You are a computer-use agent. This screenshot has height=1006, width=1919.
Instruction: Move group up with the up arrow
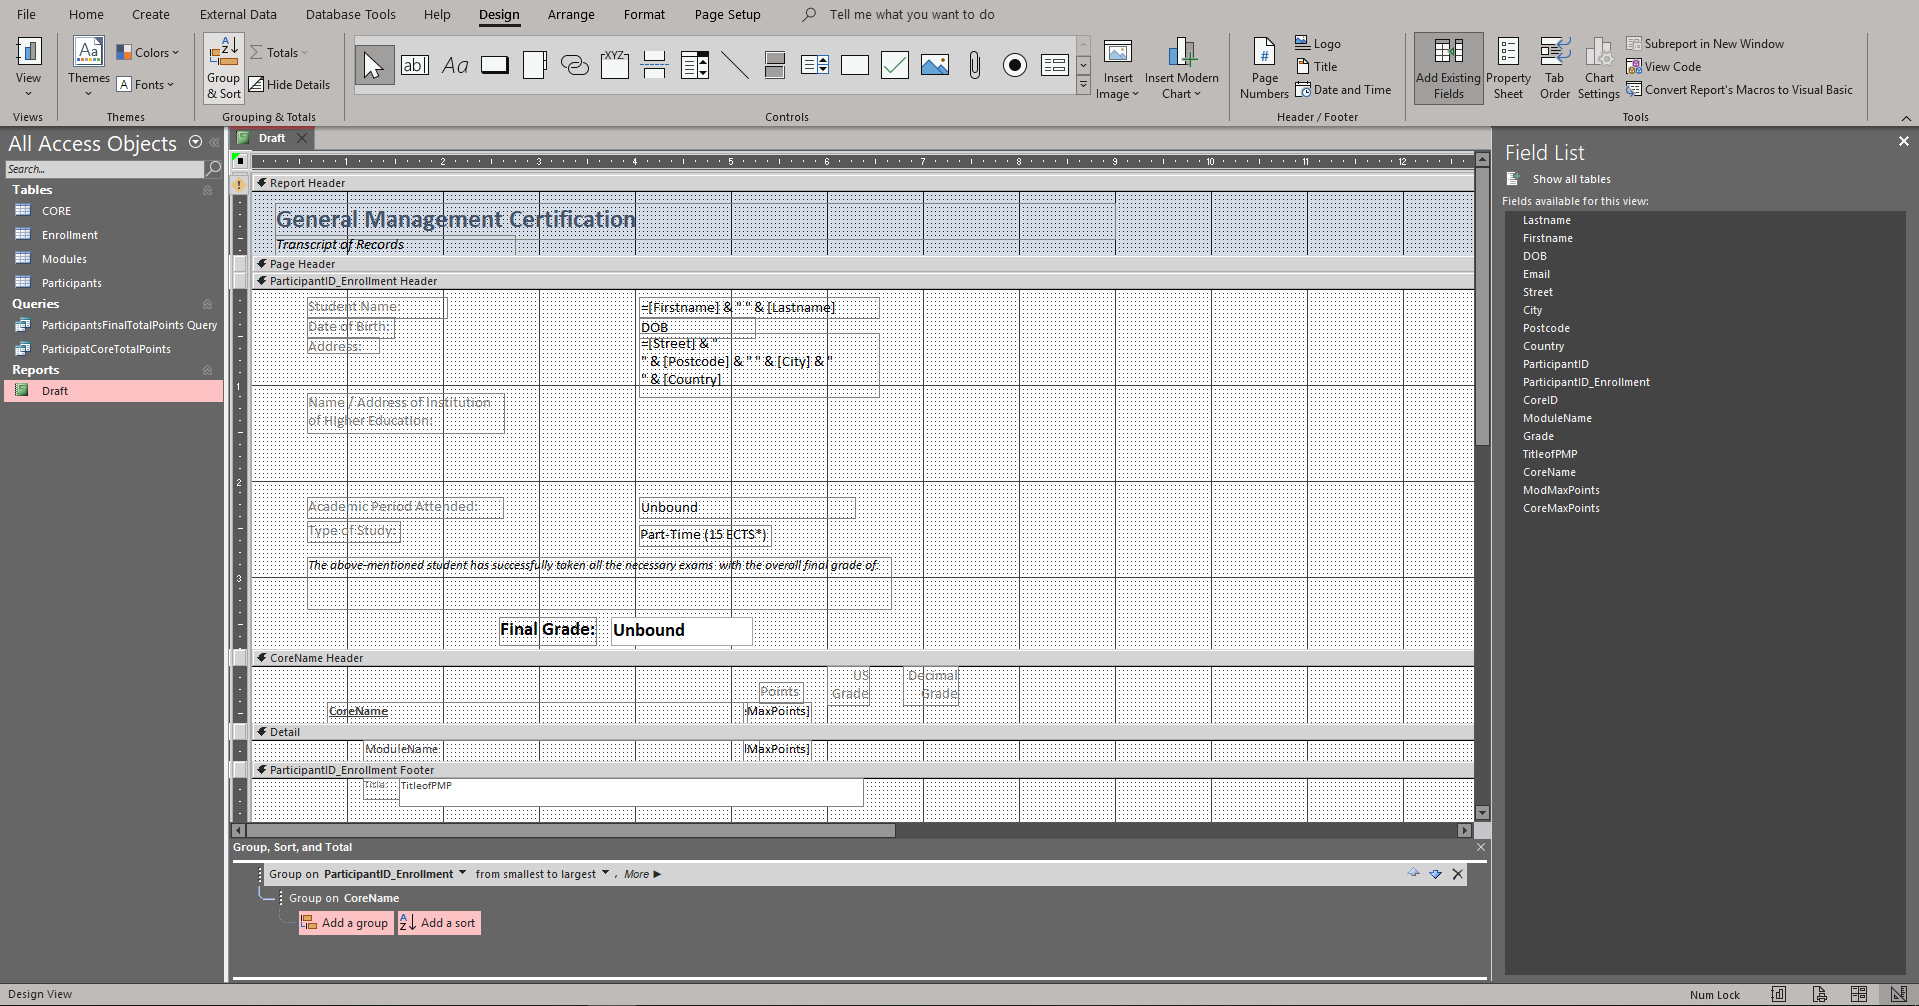(x=1413, y=873)
